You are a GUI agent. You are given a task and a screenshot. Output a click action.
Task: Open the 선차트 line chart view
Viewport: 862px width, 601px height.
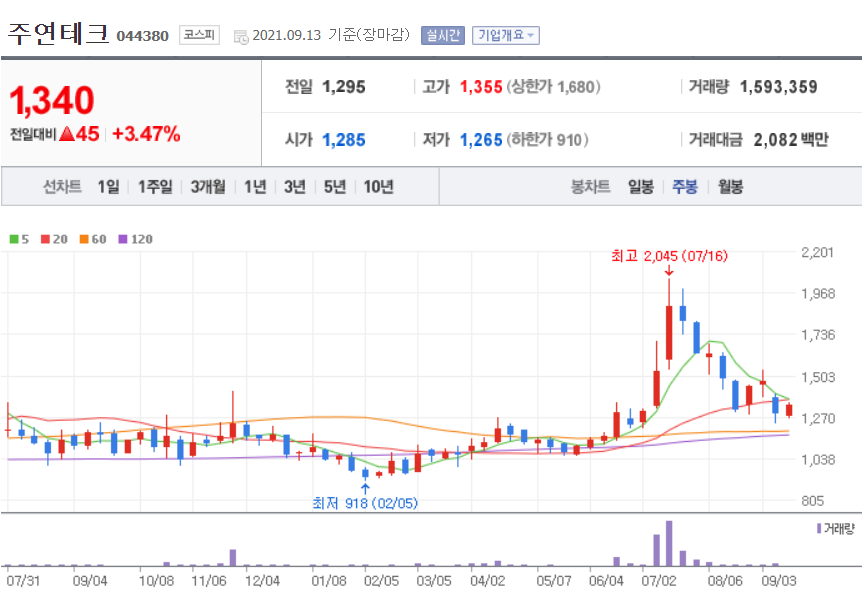63,186
